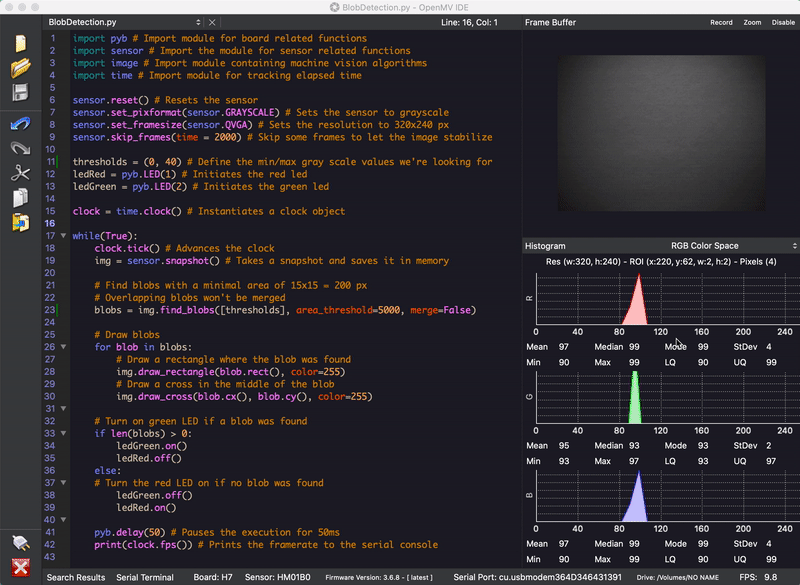Click the Firmware Version 3.6.8 latest label
This screenshot has height=585, width=800.
[378, 577]
